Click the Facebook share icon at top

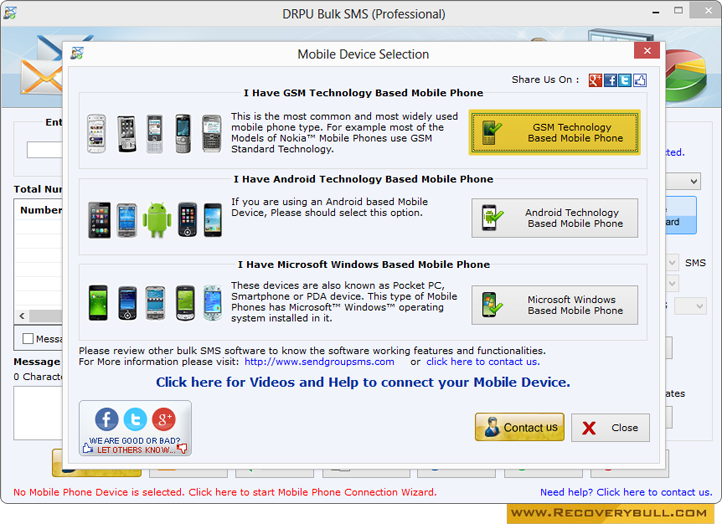click(x=610, y=80)
